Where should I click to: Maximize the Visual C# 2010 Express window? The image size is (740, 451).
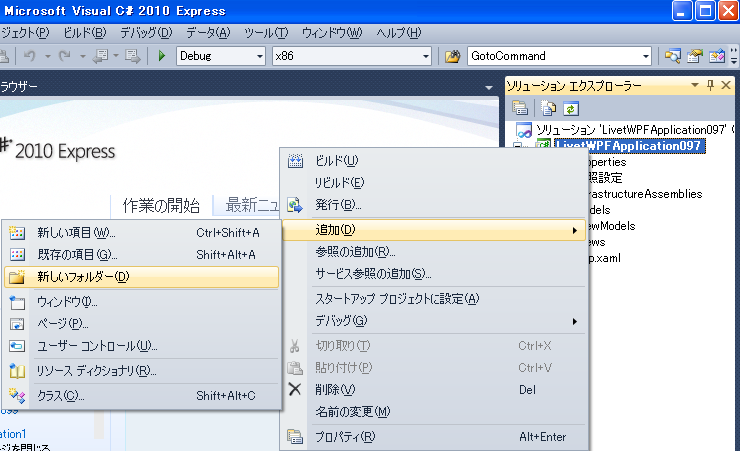tap(705, 11)
